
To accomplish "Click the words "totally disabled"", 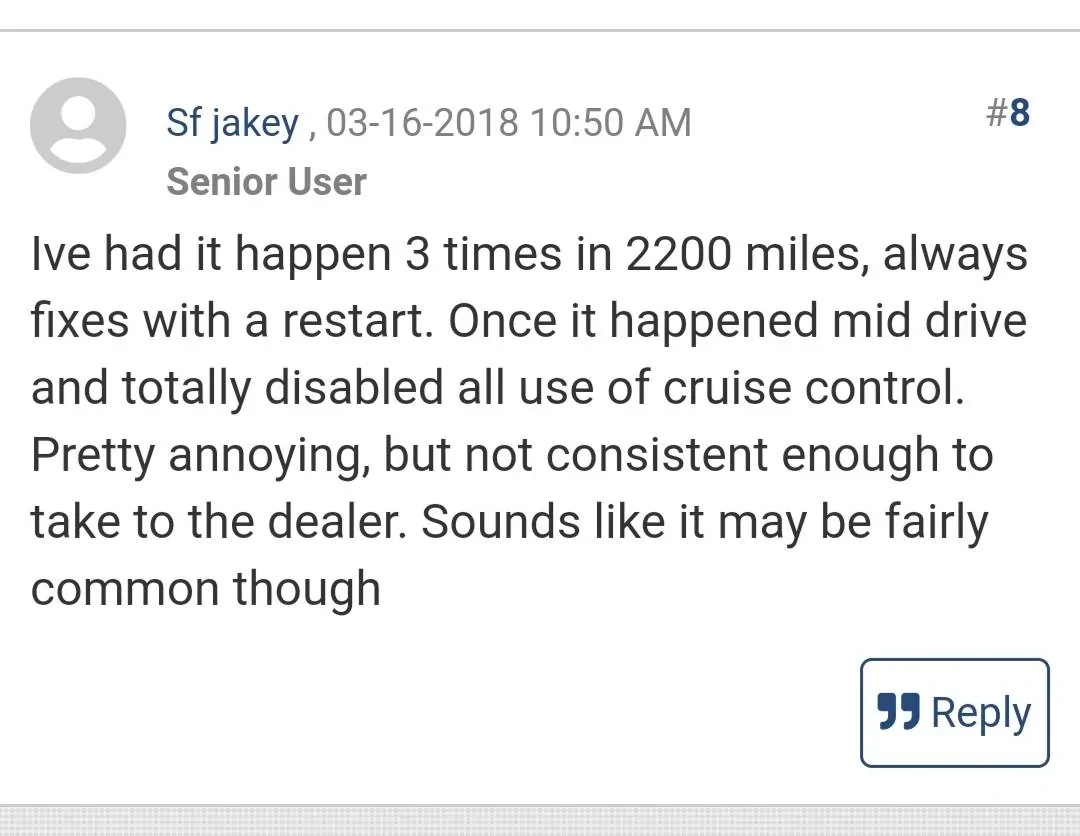I will [x=260, y=389].
